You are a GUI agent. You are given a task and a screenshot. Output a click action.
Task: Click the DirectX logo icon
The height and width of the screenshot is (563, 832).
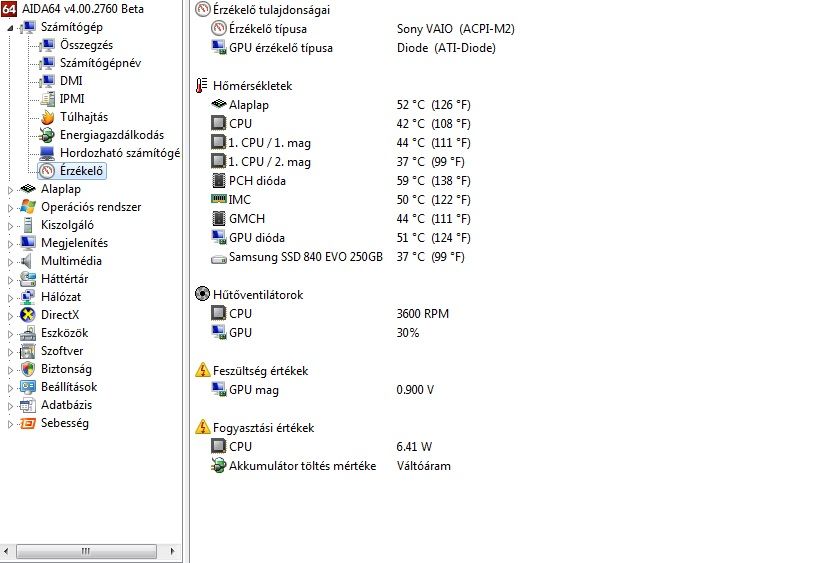point(28,315)
